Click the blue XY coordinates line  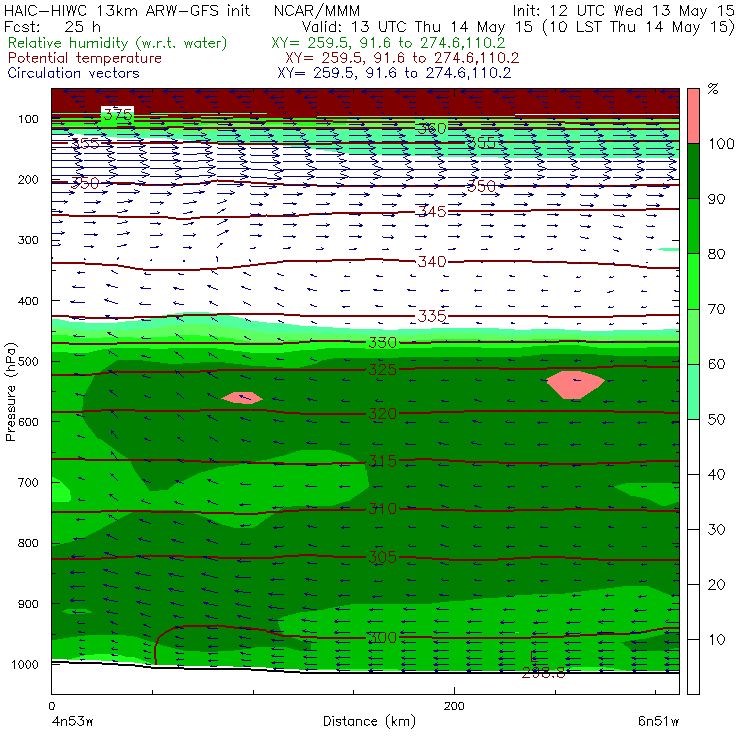pyautogui.click(x=394, y=73)
